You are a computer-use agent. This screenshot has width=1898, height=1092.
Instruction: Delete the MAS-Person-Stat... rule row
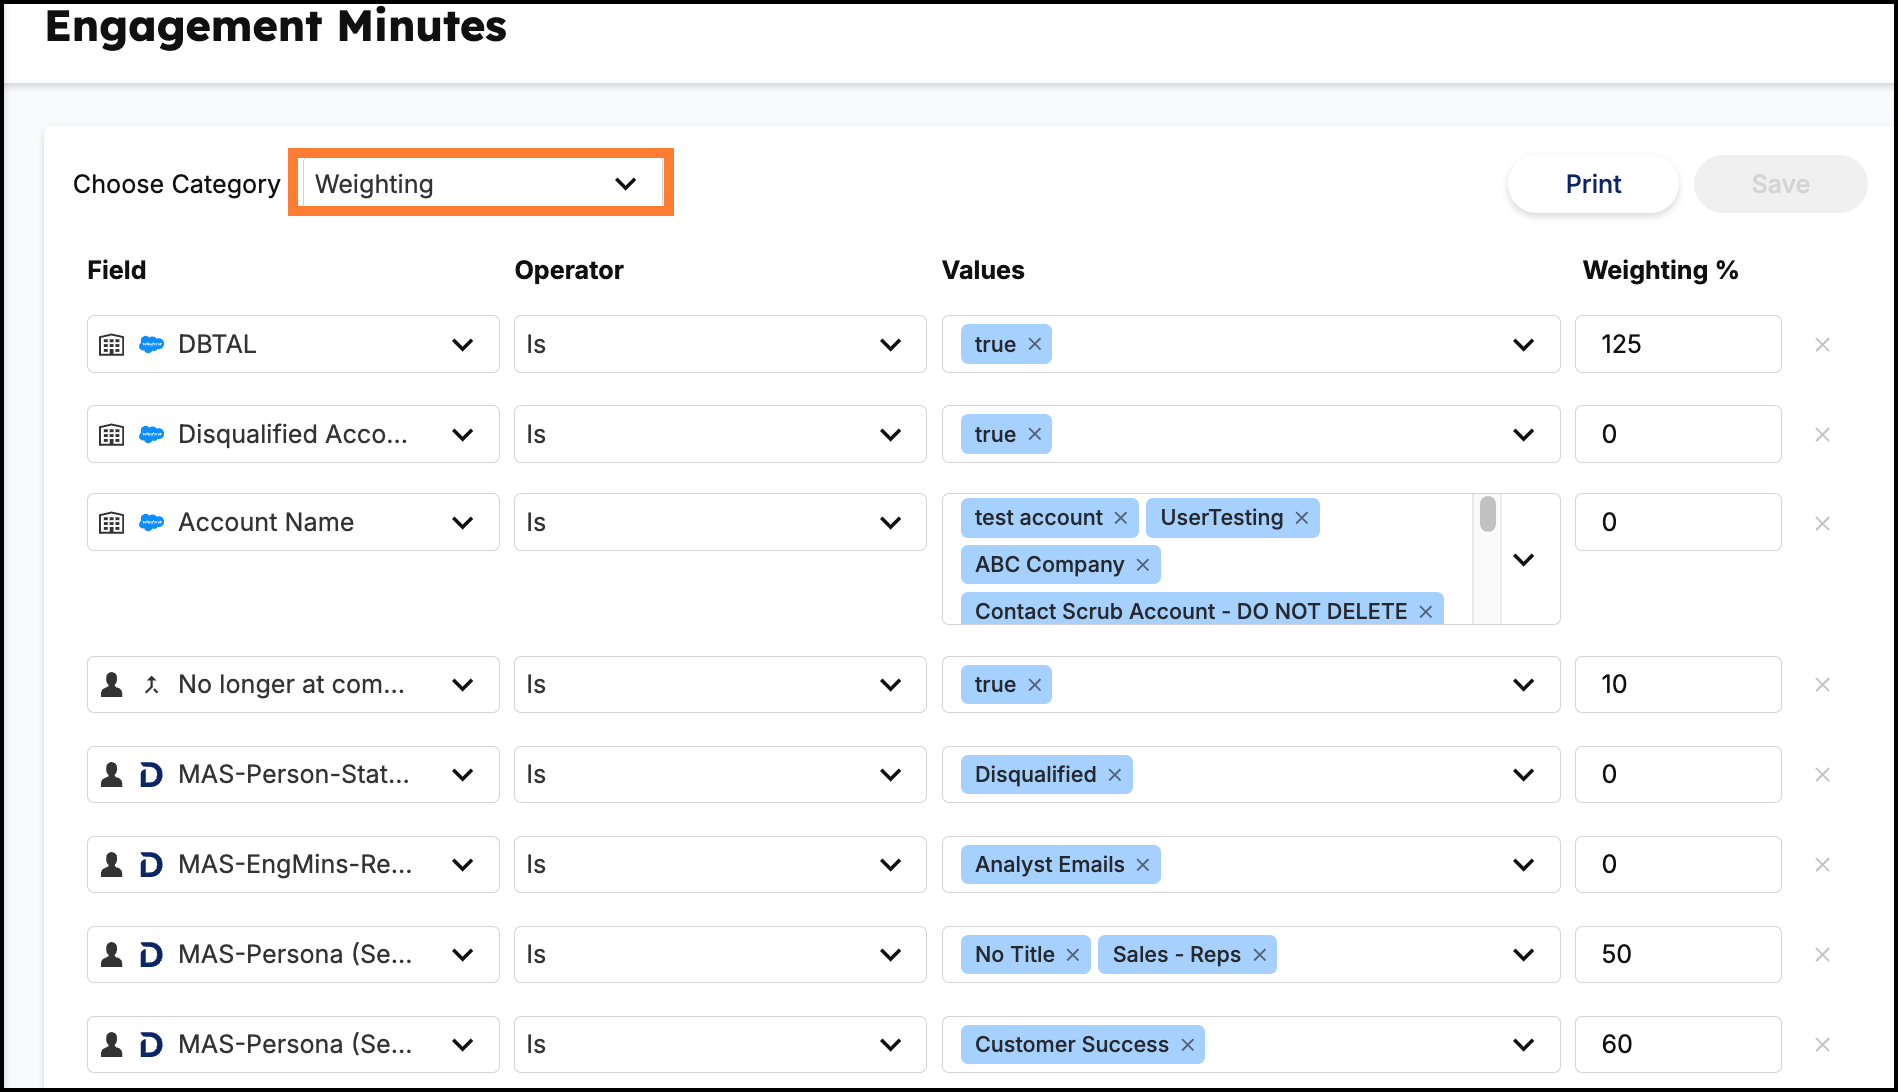(x=1823, y=774)
